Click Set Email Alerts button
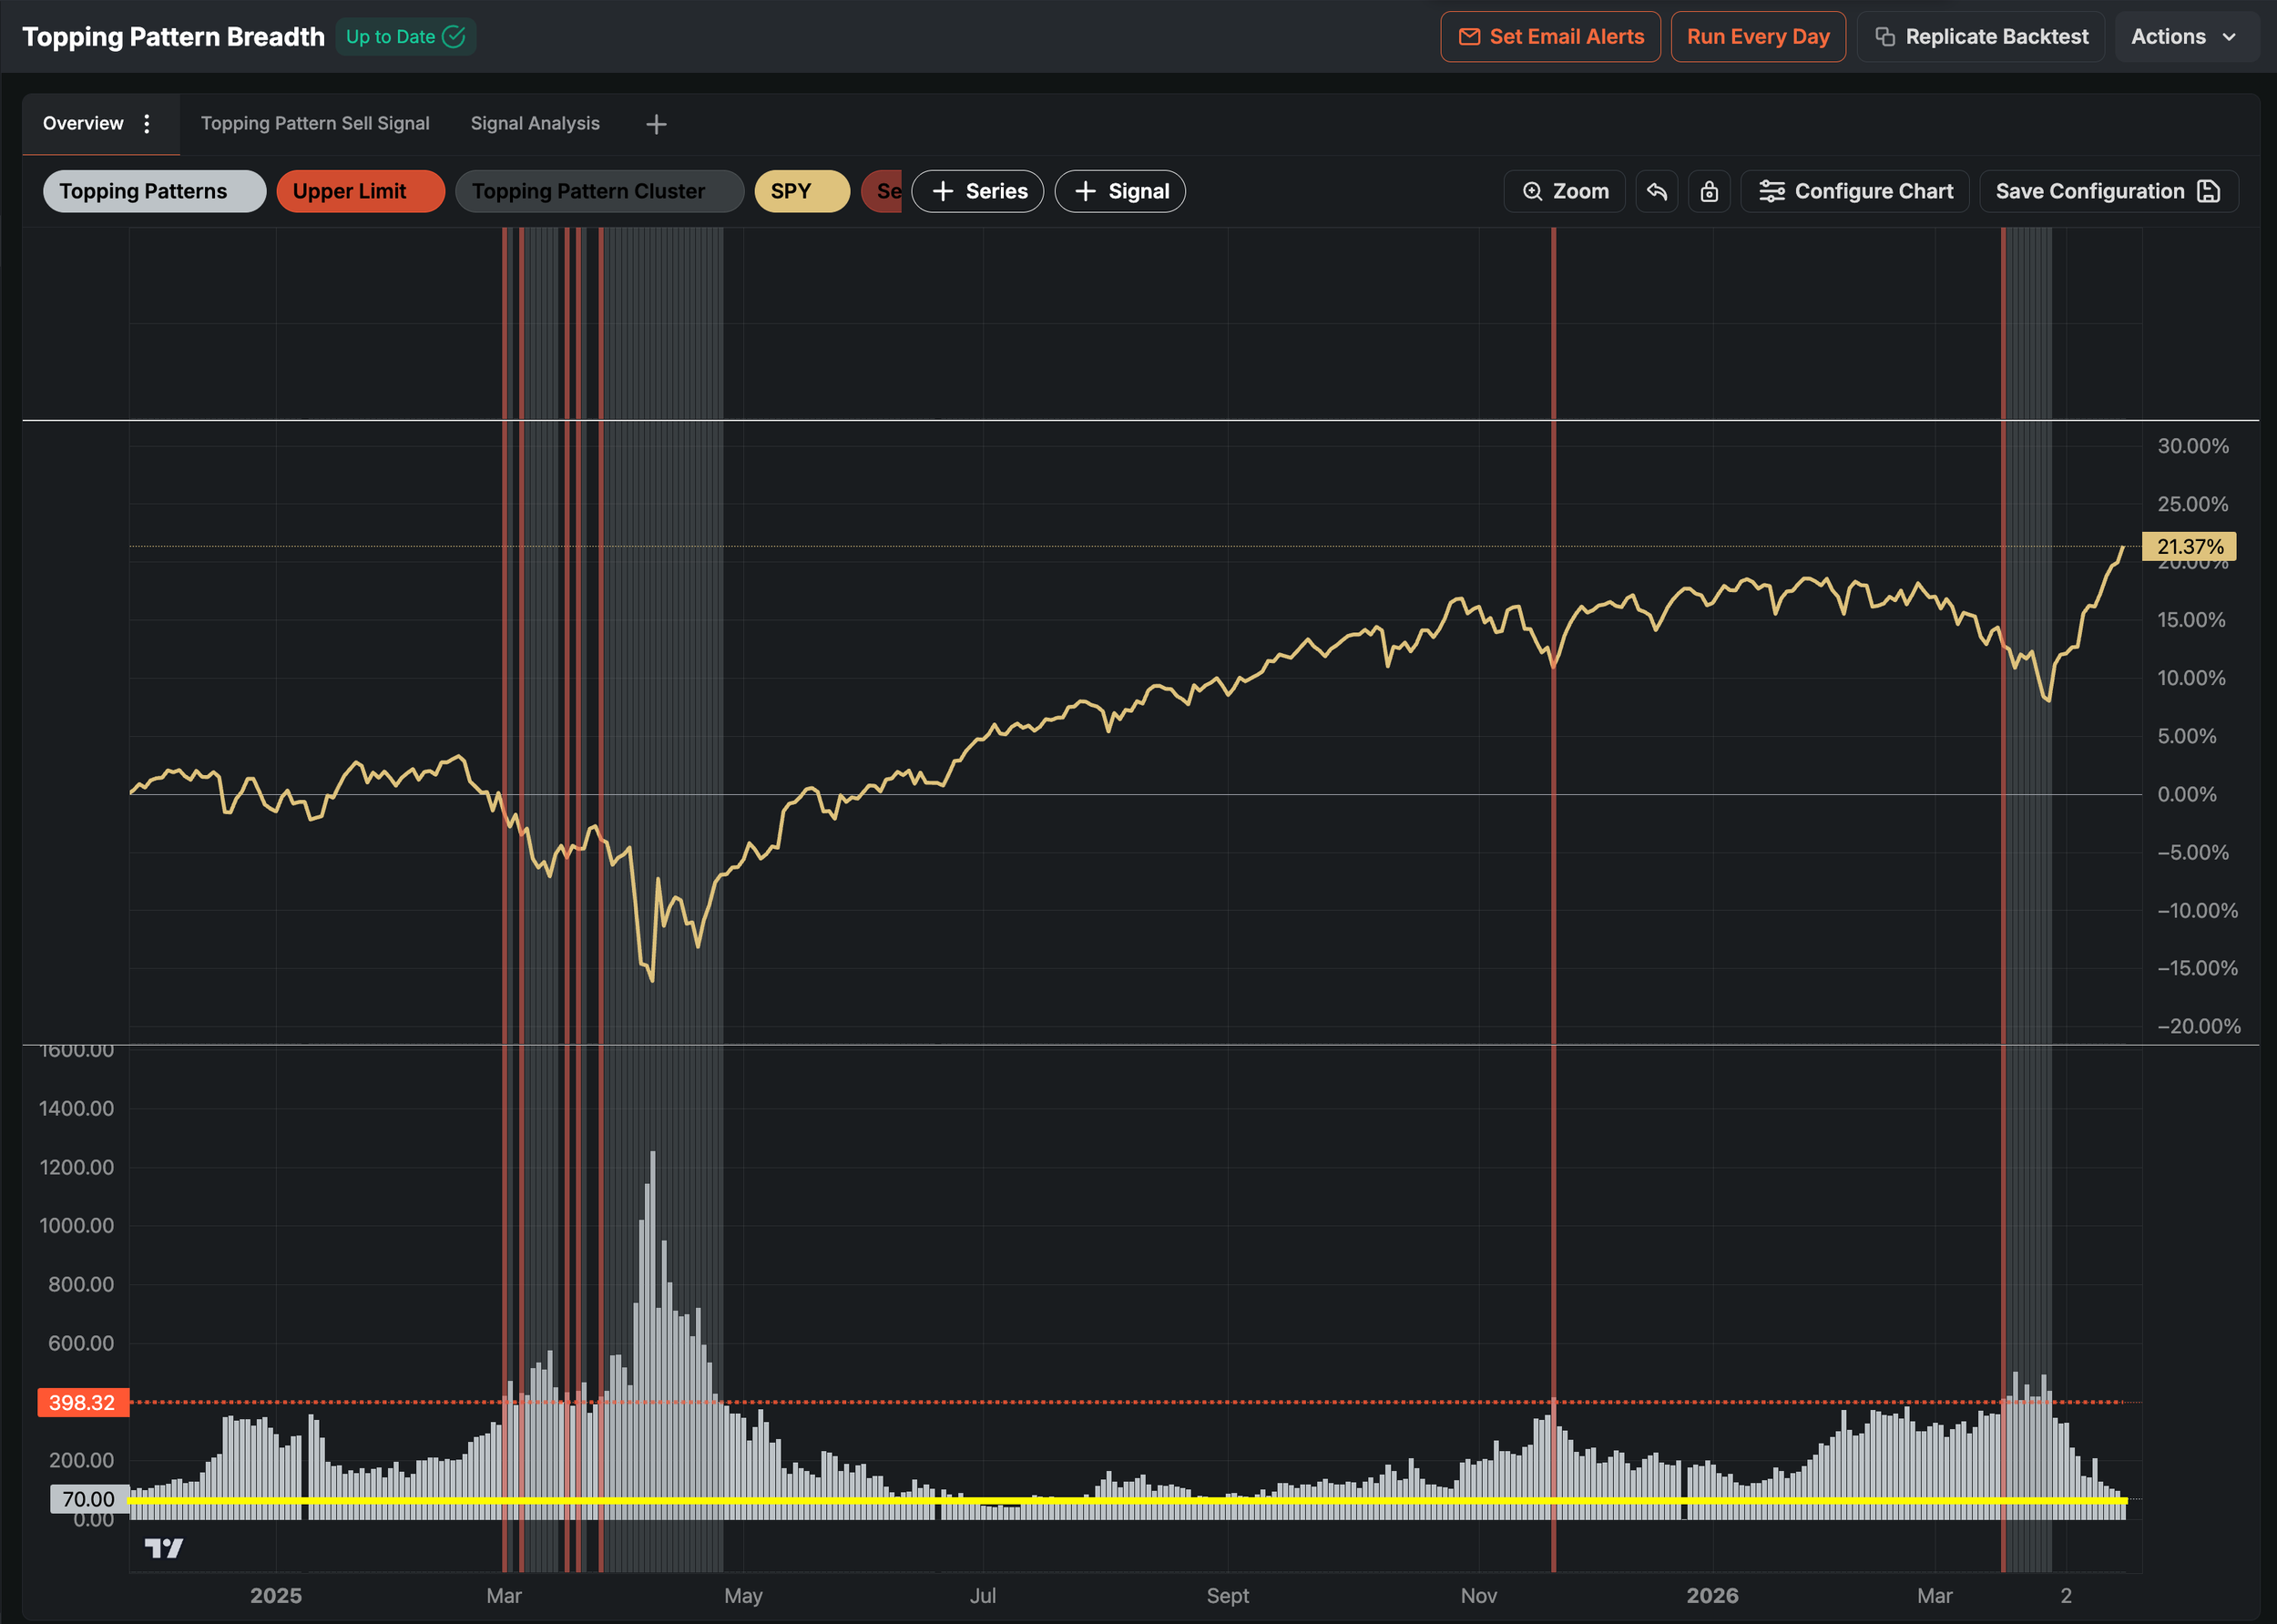 (x=1550, y=37)
